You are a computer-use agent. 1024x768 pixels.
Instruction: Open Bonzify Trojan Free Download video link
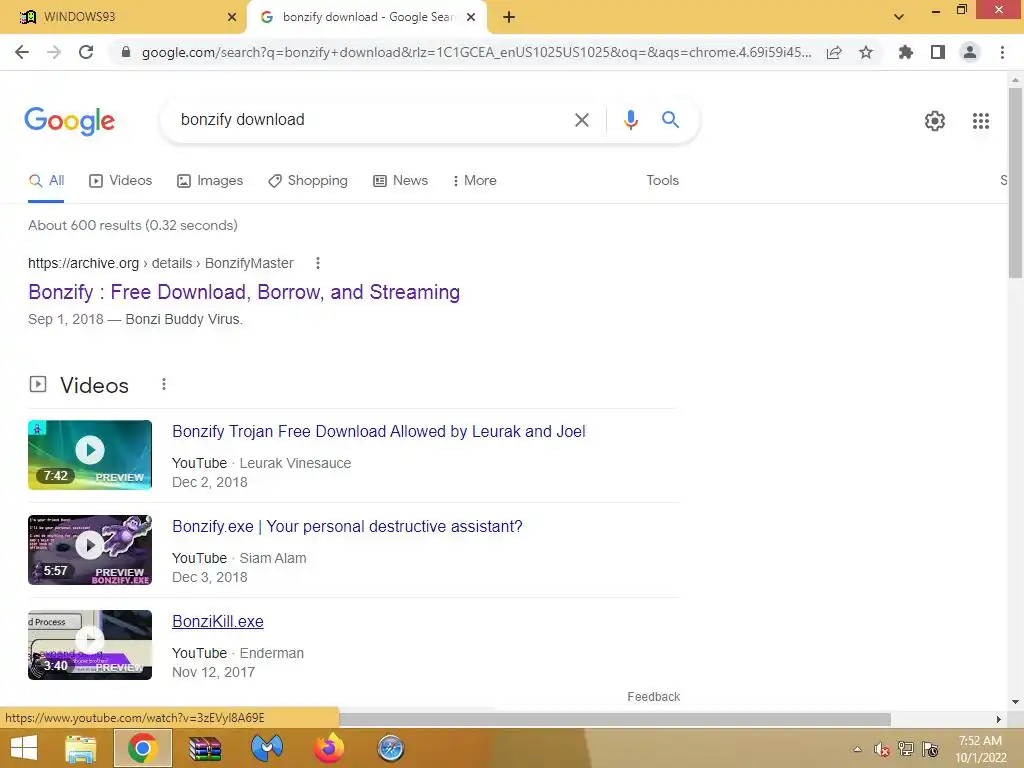tap(378, 432)
